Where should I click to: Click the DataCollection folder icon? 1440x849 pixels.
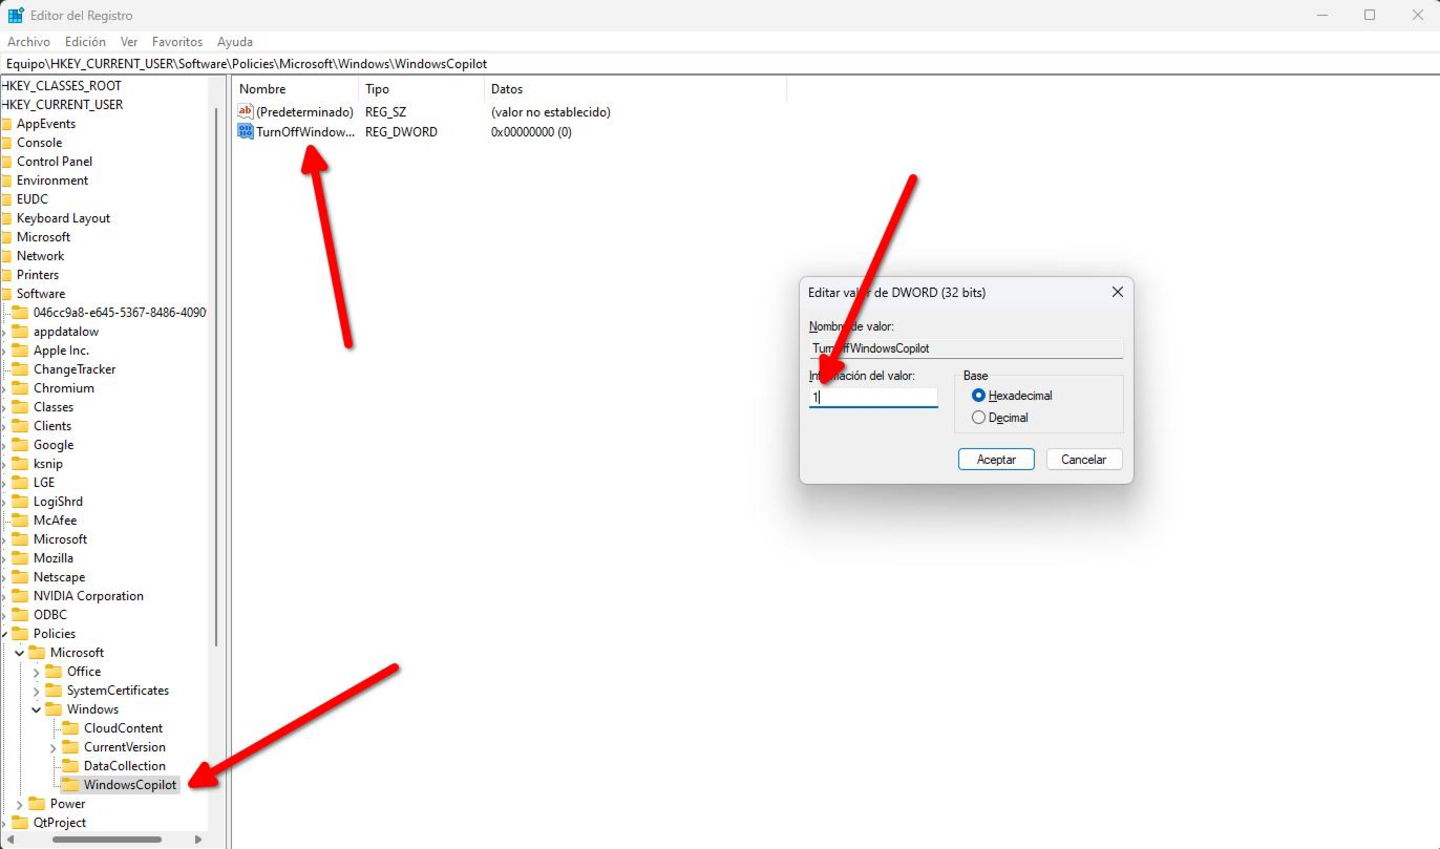pyautogui.click(x=71, y=767)
